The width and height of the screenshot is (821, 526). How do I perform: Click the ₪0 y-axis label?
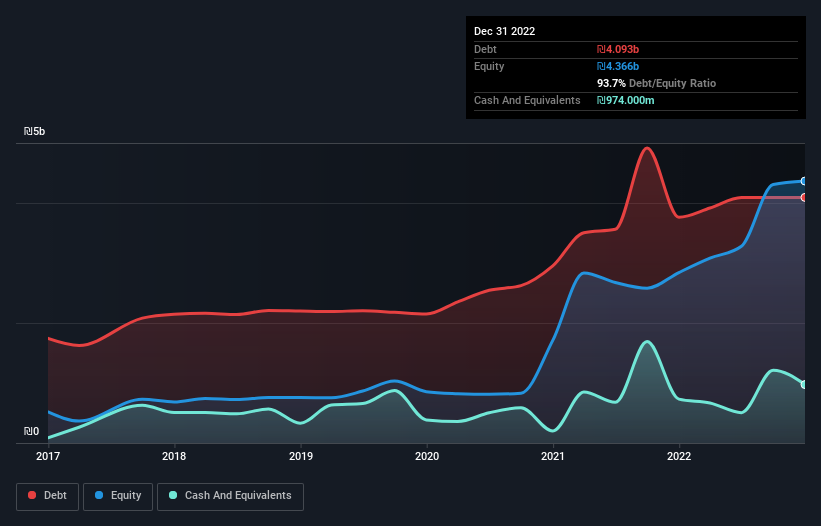pyautogui.click(x=31, y=431)
